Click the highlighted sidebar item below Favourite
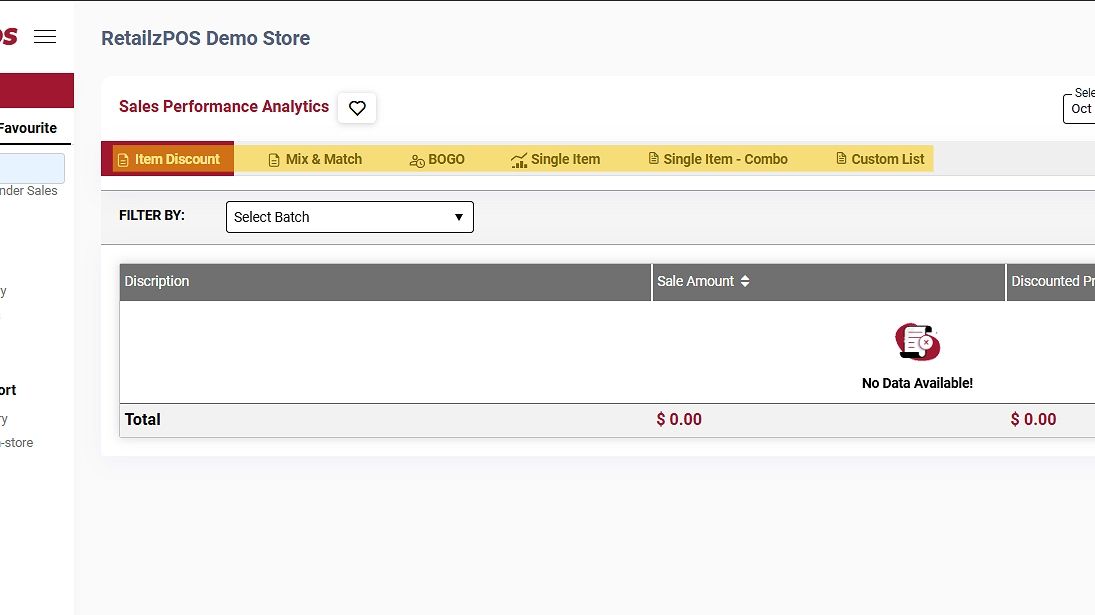Screen dimensions: 1095x615 (32, 168)
